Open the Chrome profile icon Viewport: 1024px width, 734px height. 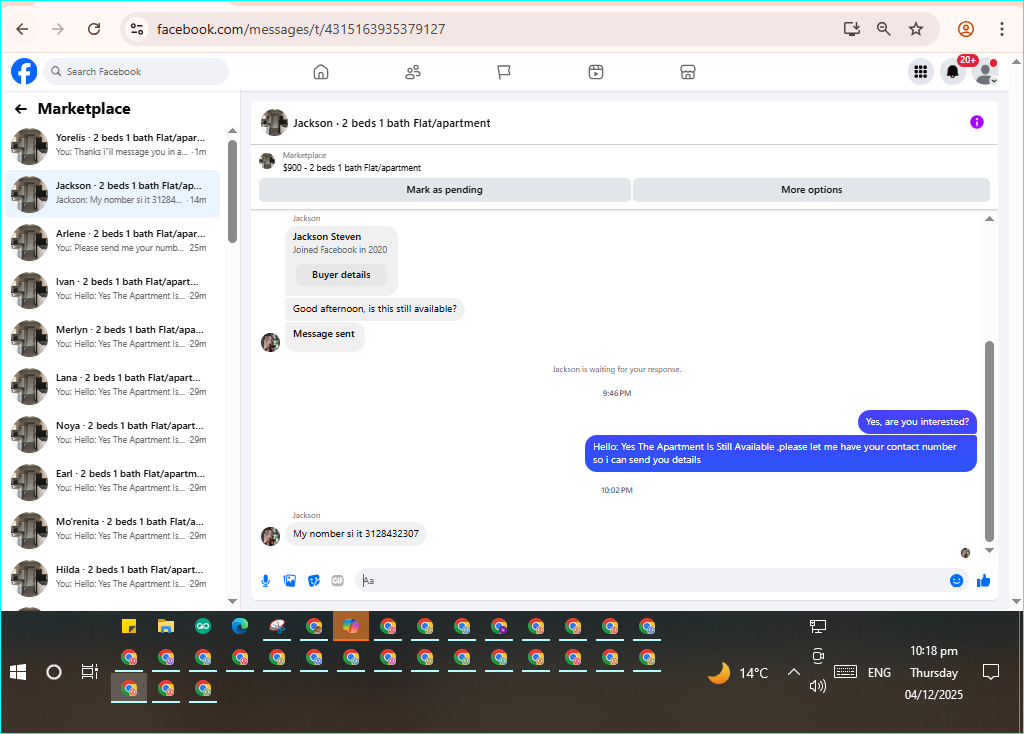coord(966,29)
